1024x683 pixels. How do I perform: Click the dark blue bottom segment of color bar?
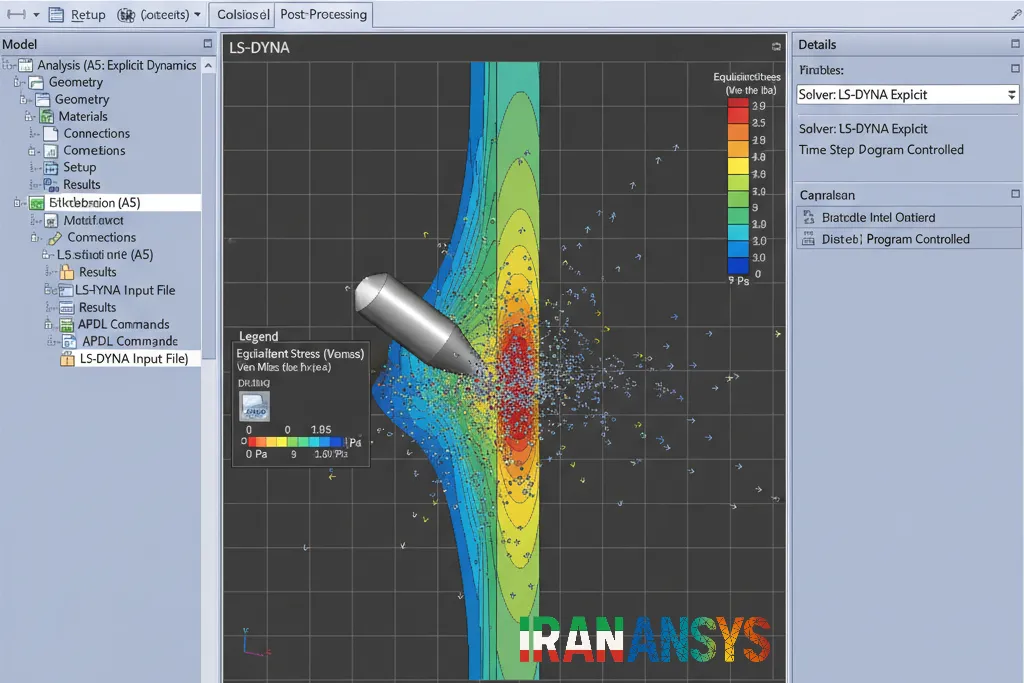[738, 265]
